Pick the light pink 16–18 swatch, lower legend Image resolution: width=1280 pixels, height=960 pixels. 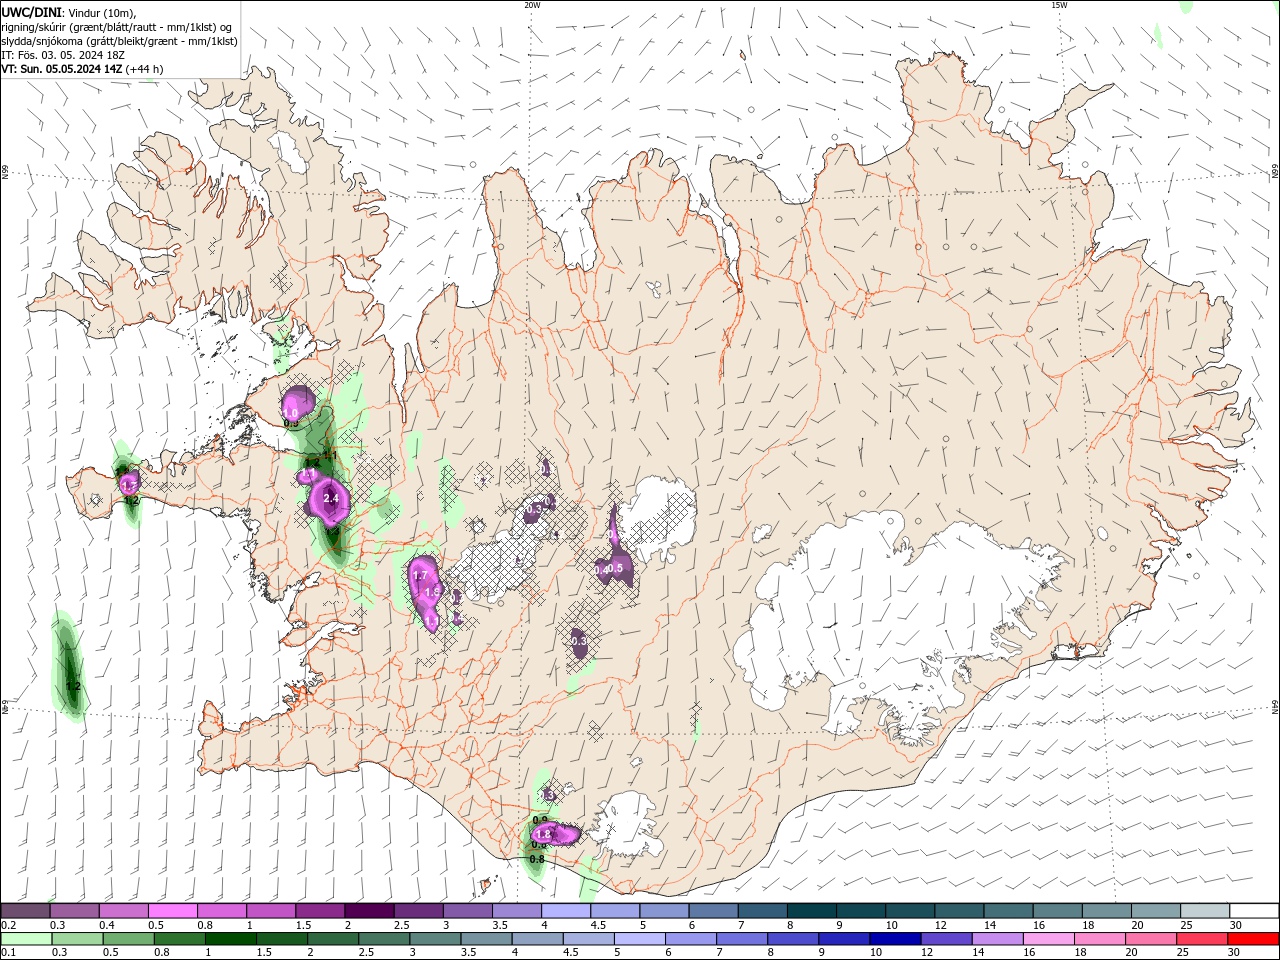point(1049,939)
